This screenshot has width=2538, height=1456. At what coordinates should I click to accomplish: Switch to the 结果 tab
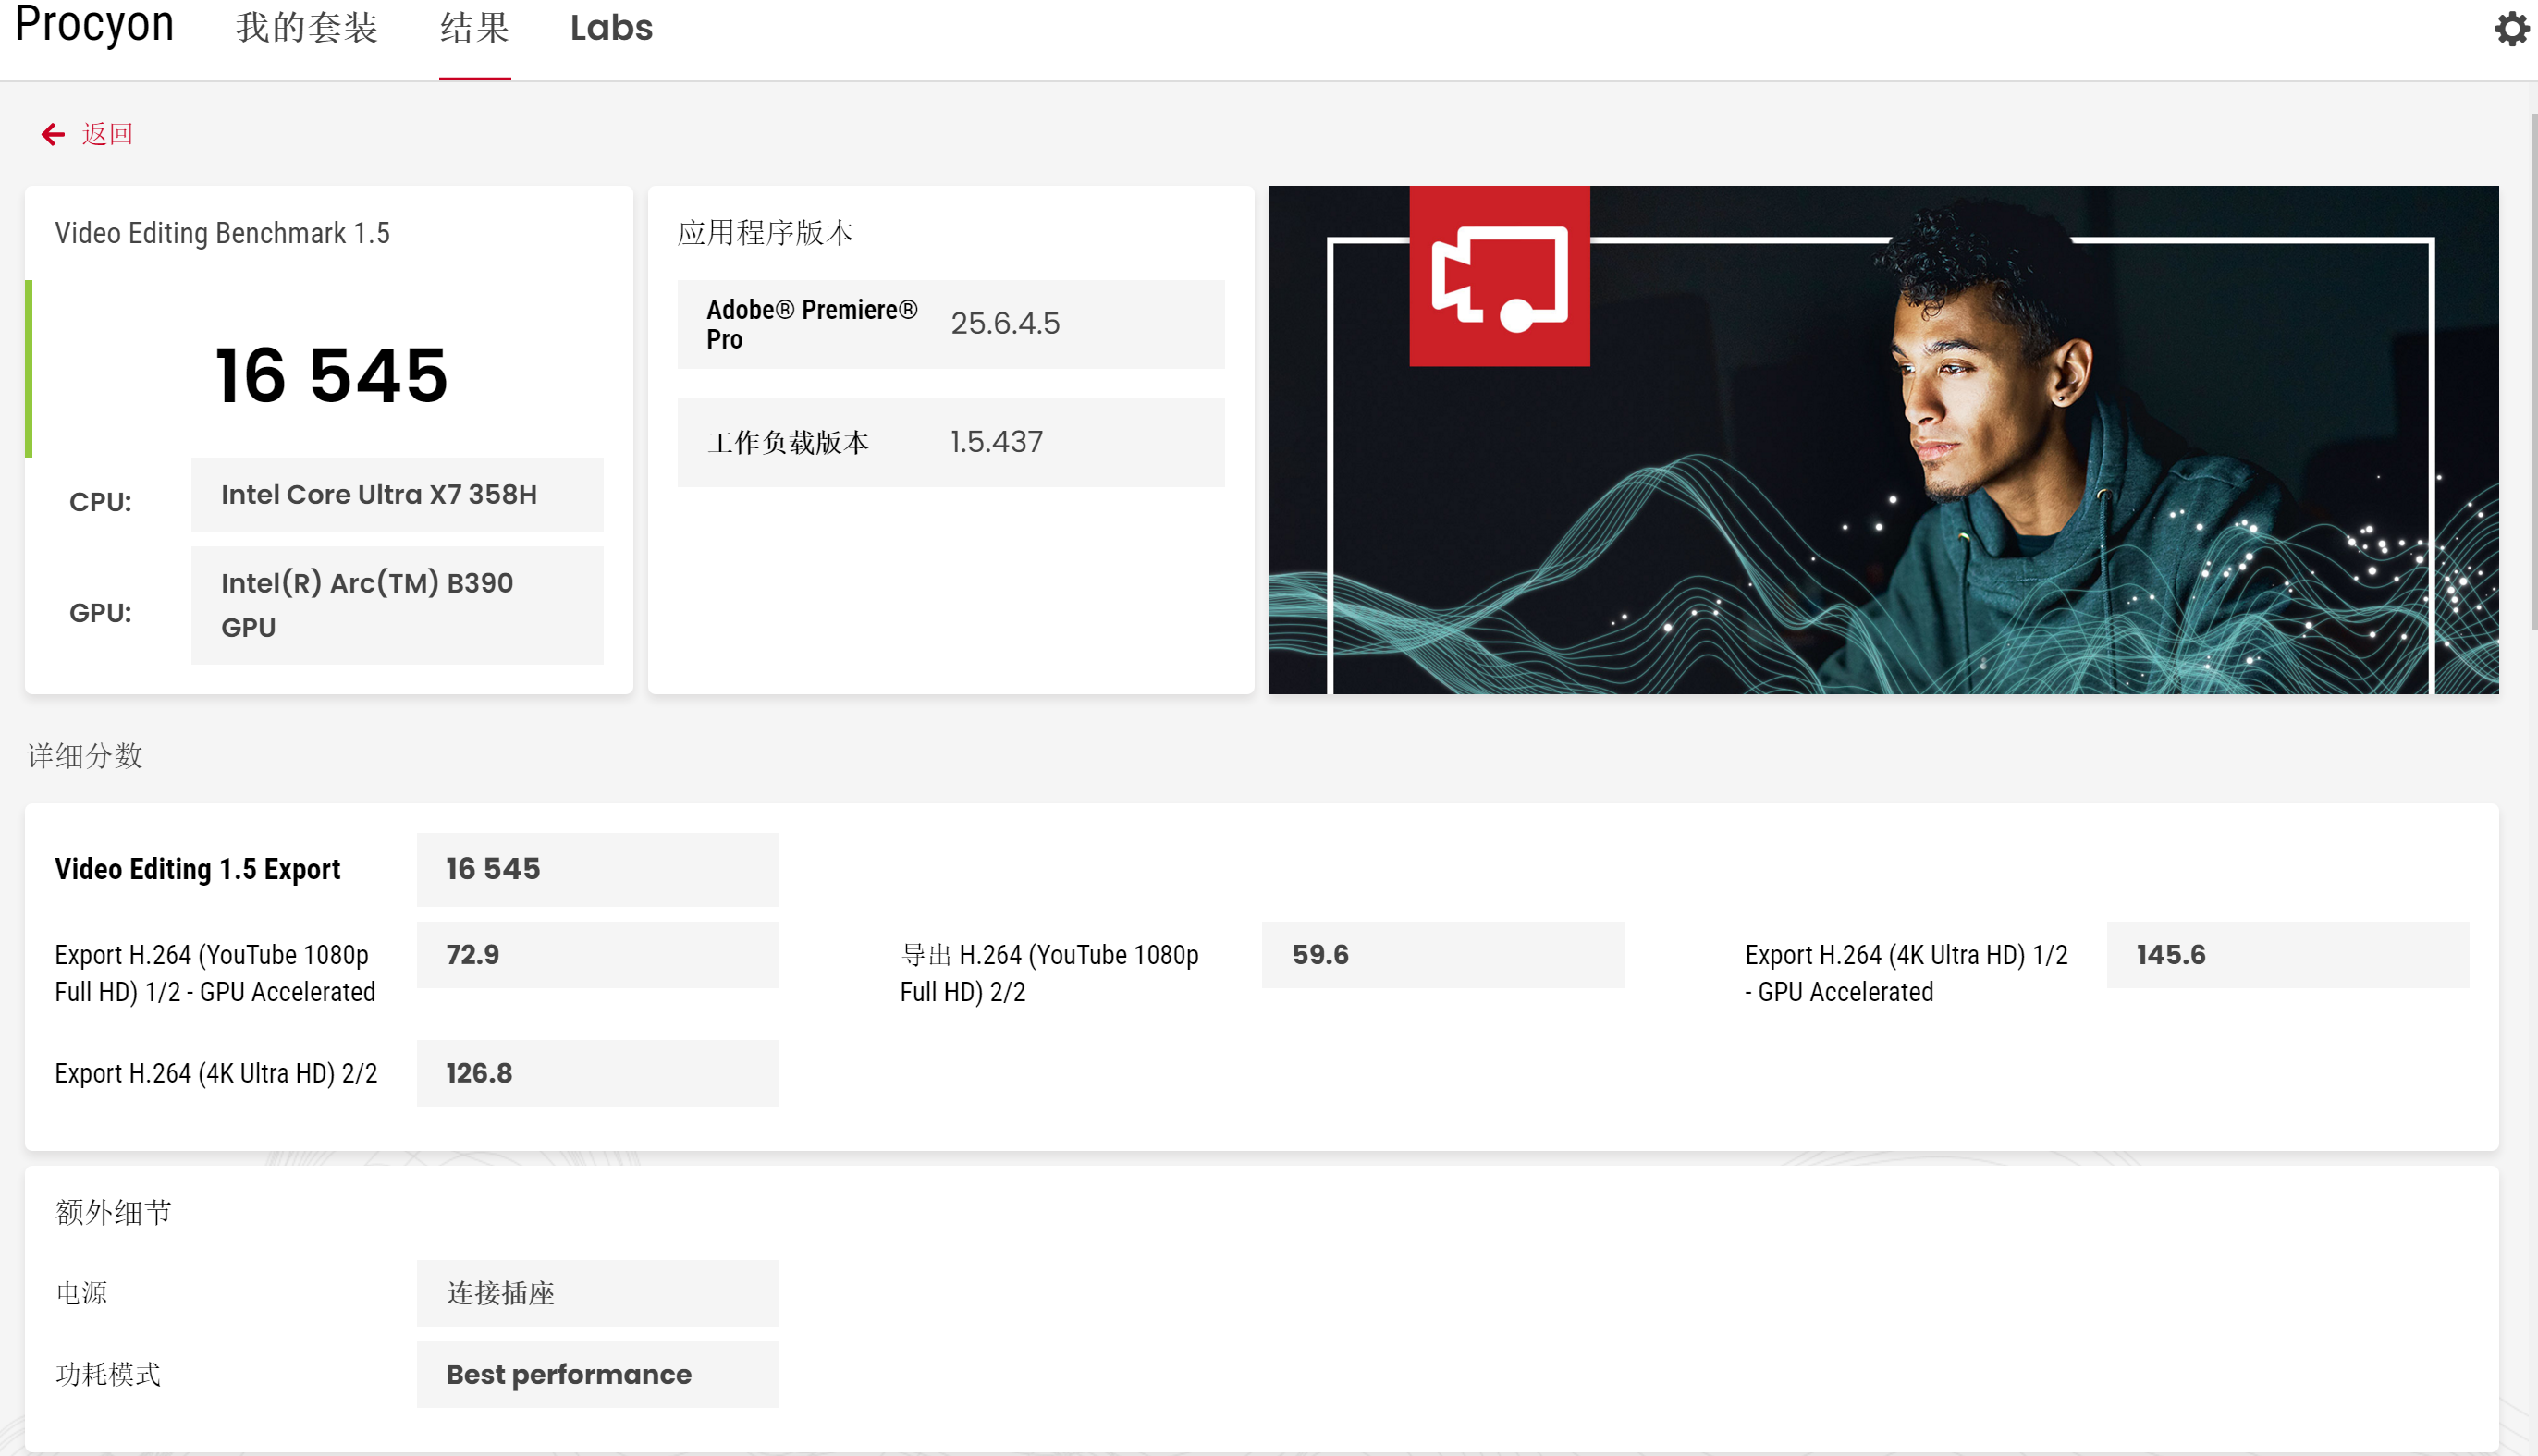474,28
